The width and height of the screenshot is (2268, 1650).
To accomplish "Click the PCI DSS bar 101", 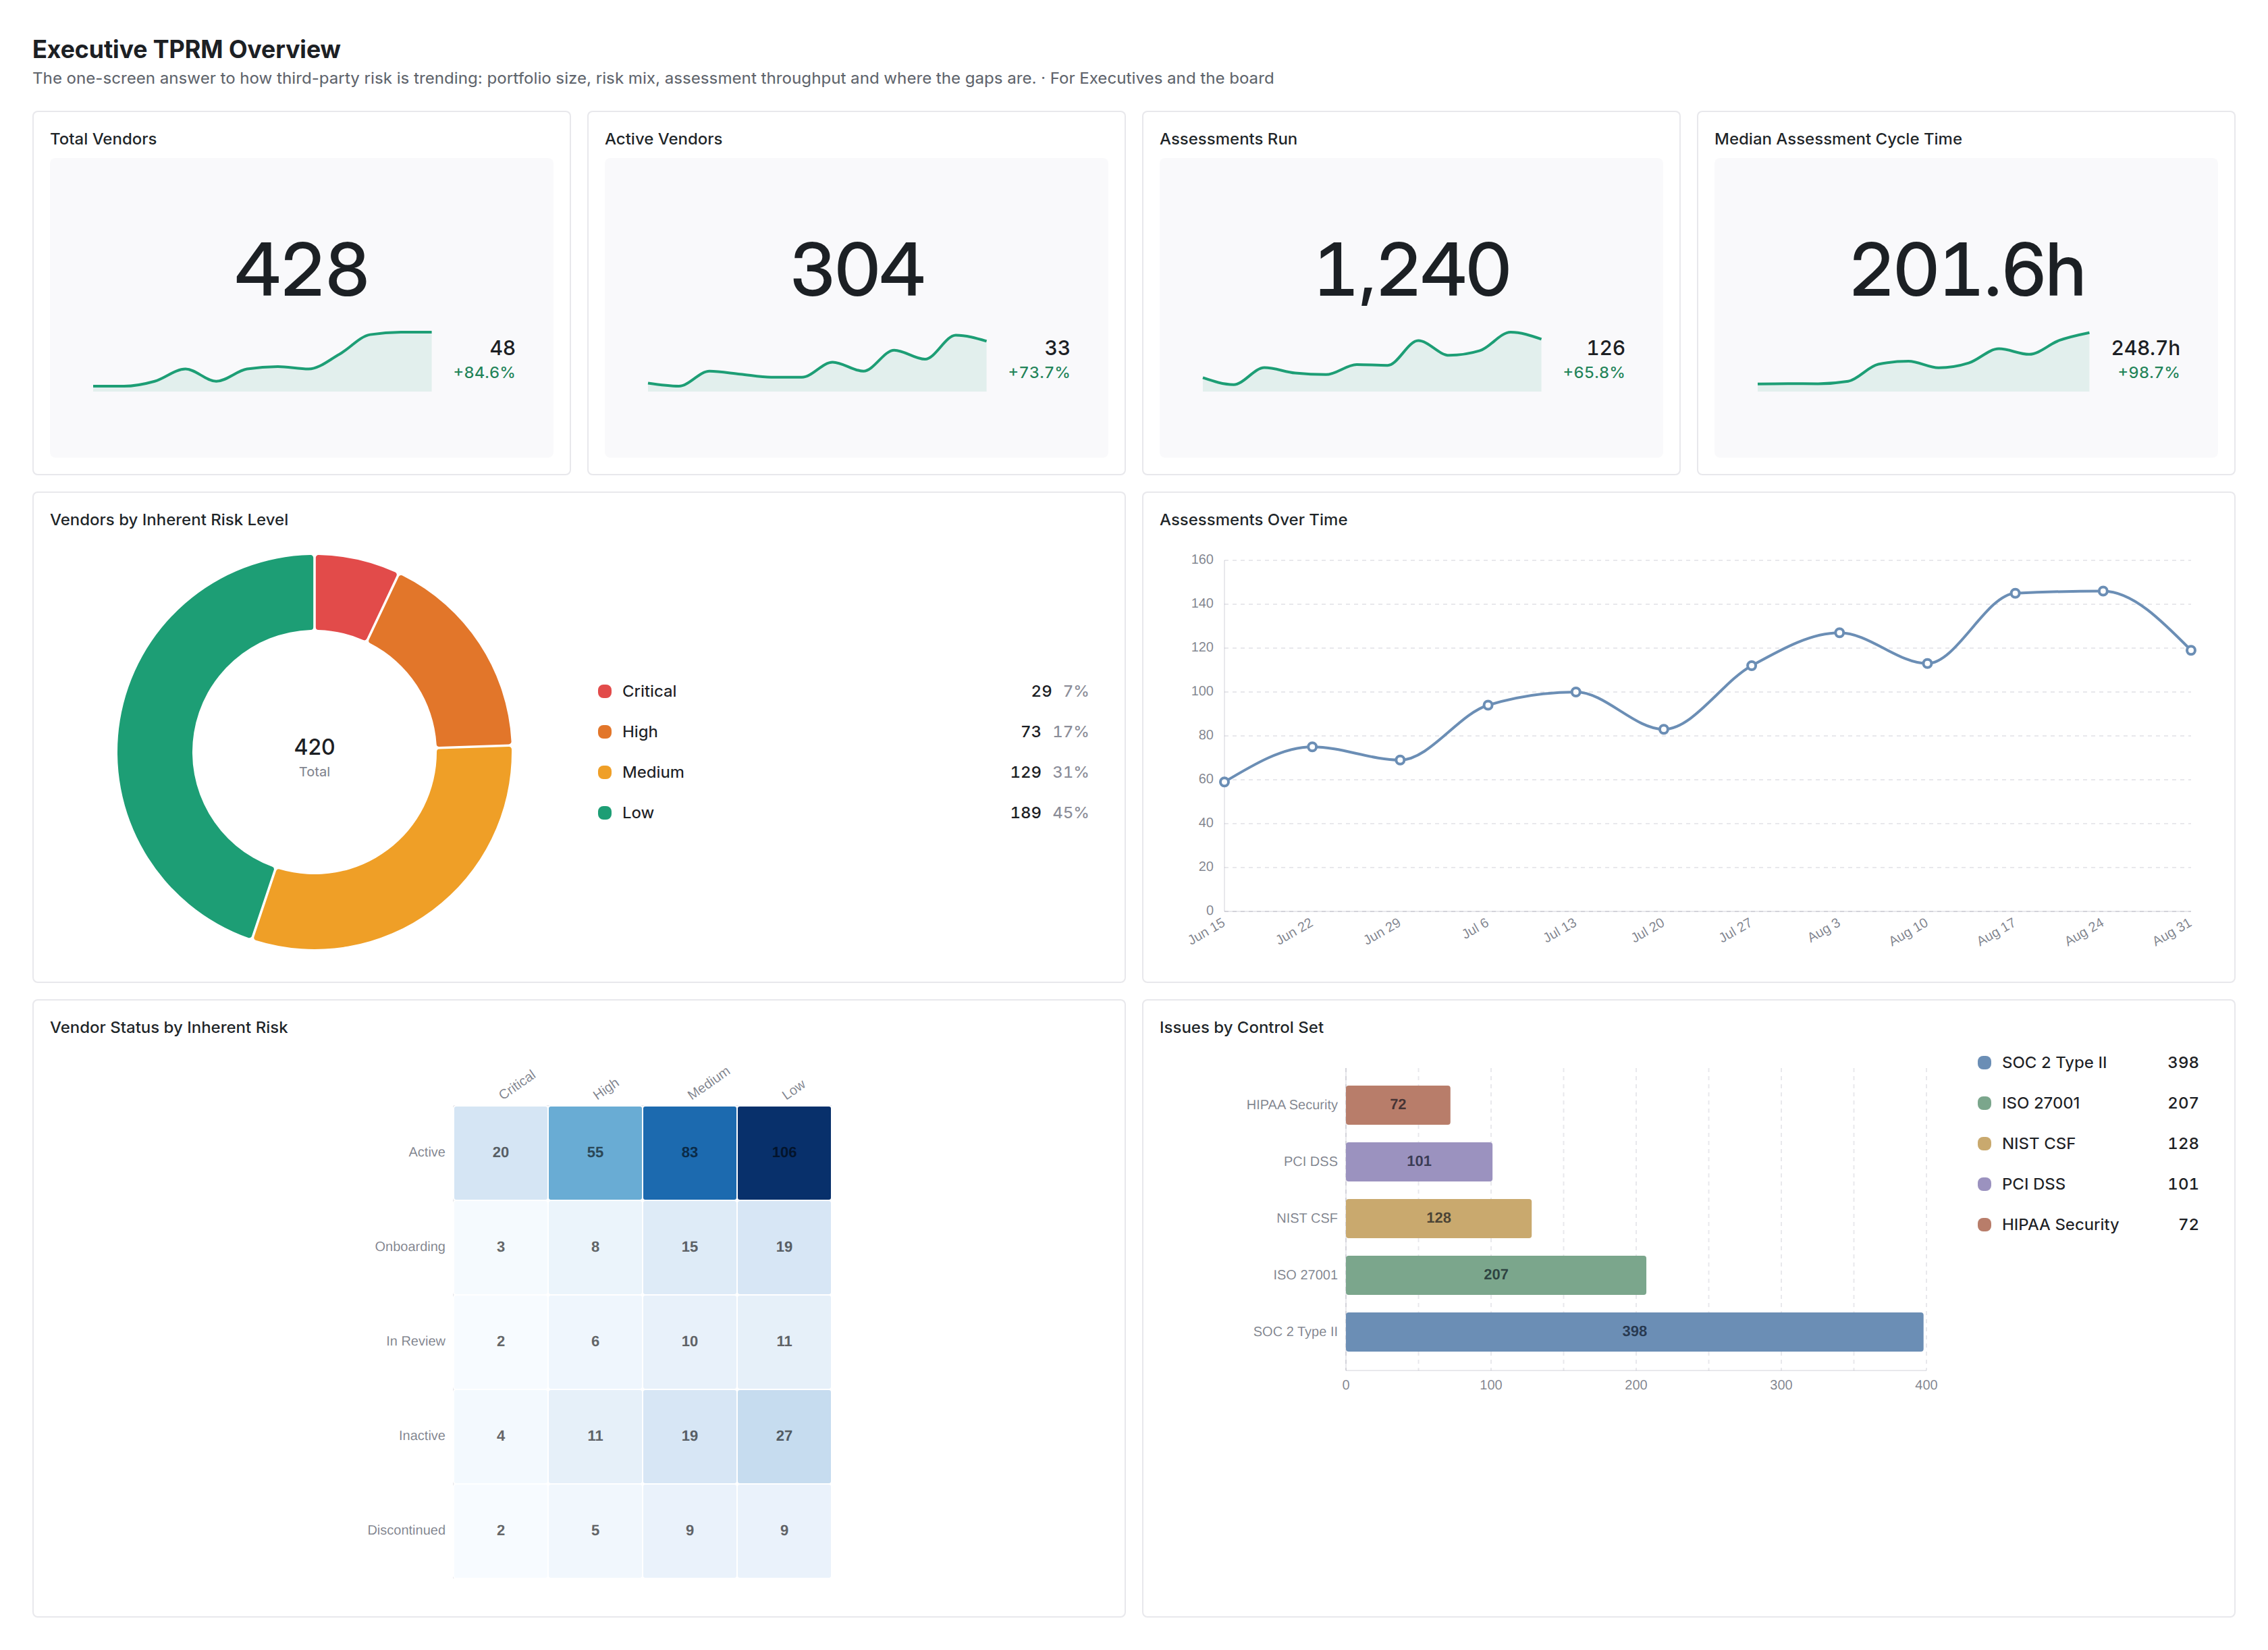I will [1418, 1162].
